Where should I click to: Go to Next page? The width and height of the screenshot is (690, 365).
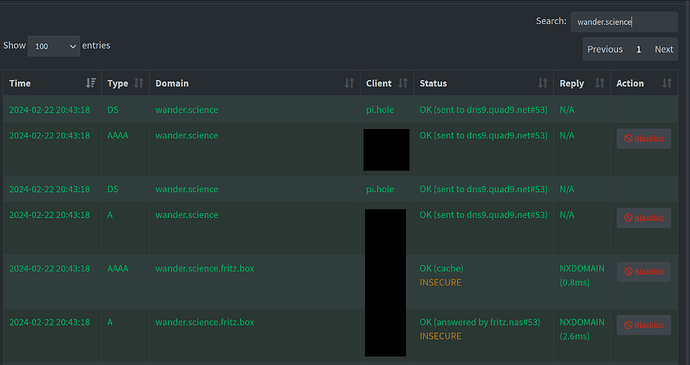point(664,49)
